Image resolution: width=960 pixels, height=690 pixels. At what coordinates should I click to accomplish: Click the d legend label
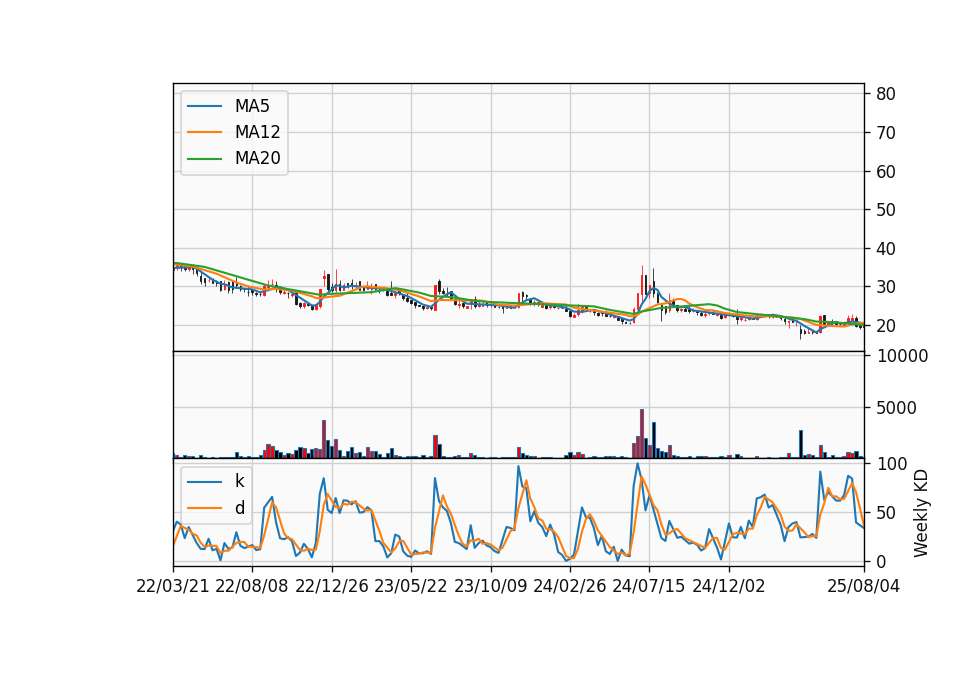(239, 508)
